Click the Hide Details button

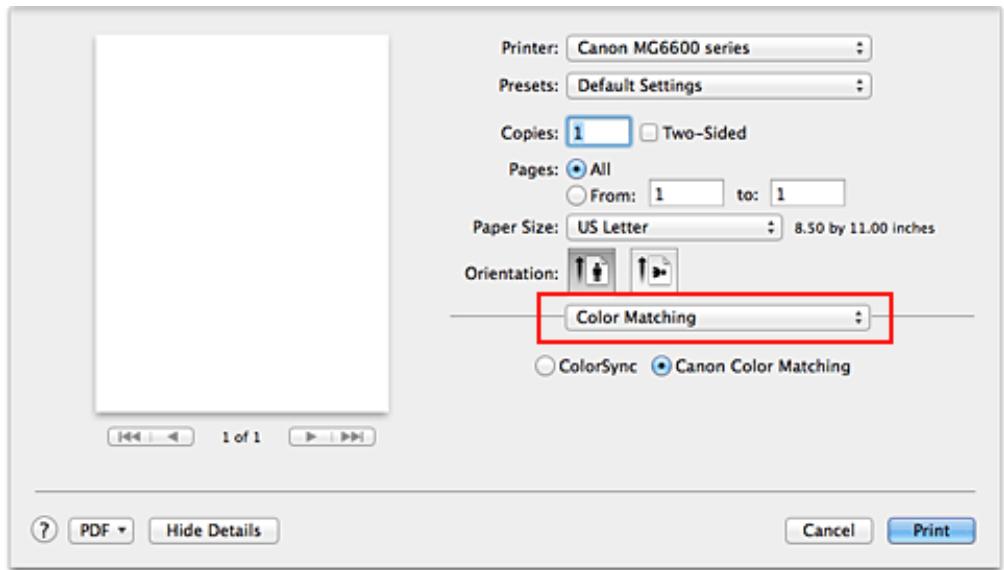click(214, 530)
